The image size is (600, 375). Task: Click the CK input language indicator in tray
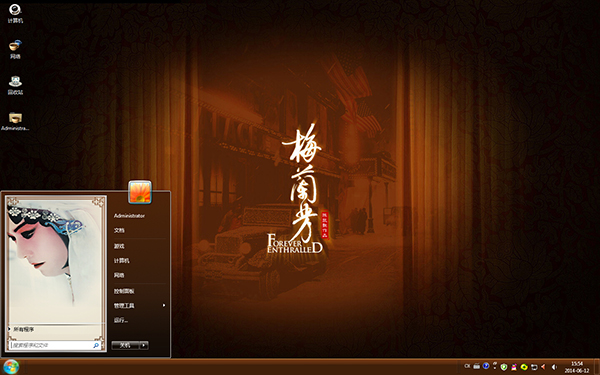[x=467, y=366]
